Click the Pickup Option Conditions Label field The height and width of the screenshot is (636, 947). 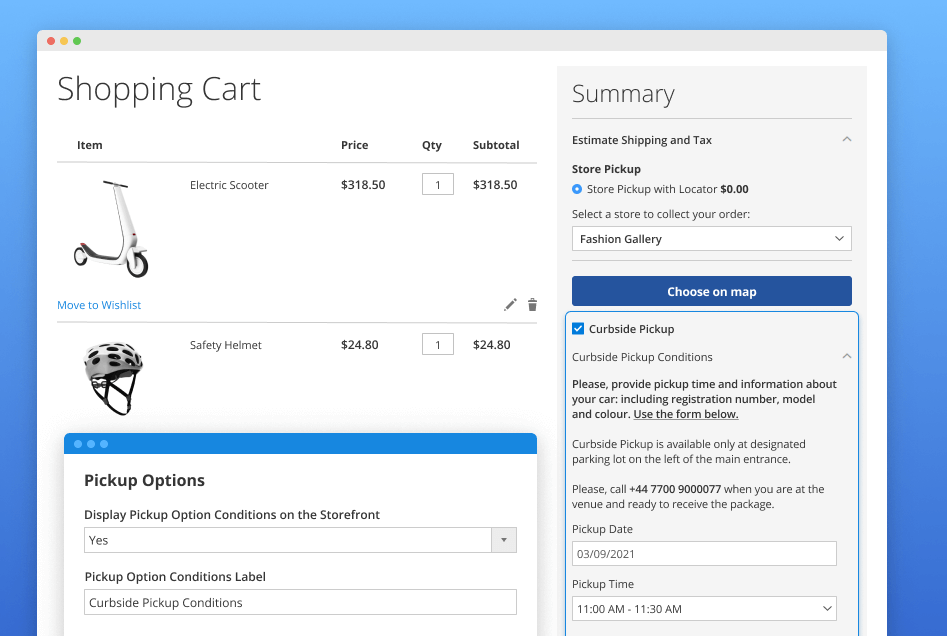(300, 602)
